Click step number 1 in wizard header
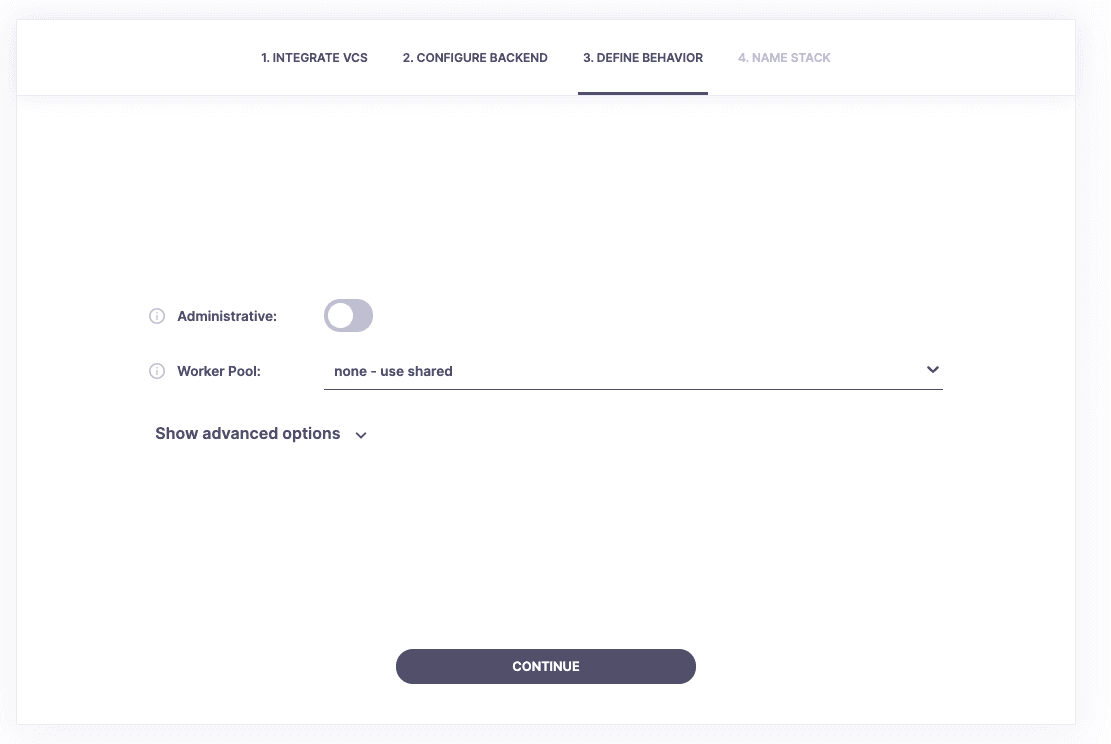 coord(265,57)
